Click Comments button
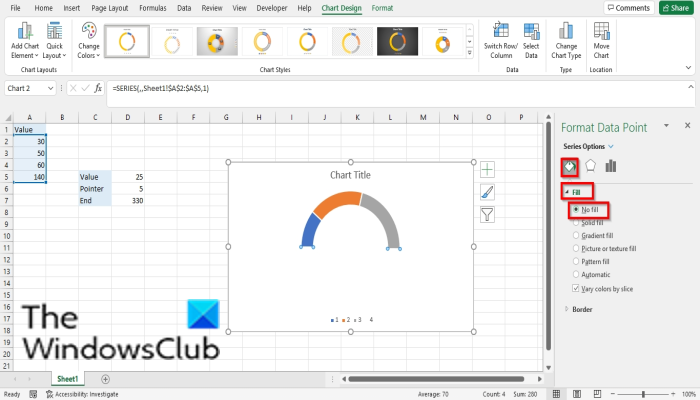This screenshot has width=700, height=400. click(629, 8)
